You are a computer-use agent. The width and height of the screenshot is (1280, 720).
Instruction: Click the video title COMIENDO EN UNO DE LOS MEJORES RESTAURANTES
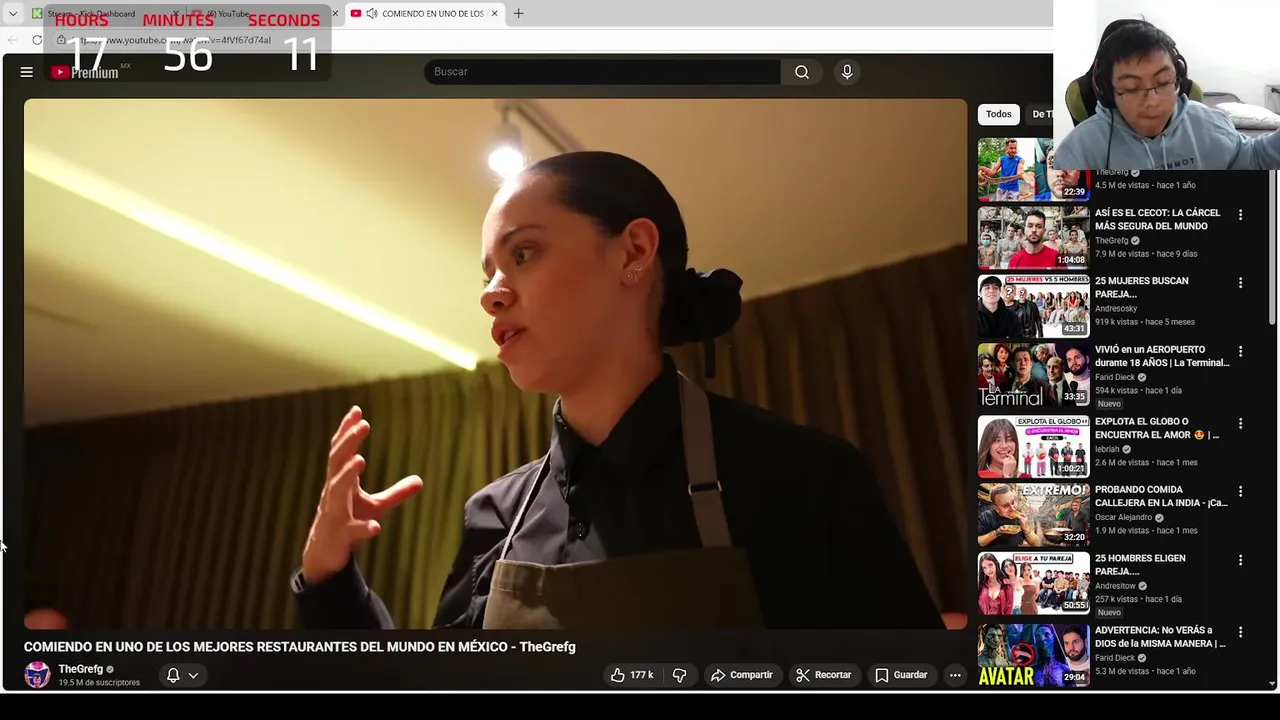pyautogui.click(x=299, y=647)
